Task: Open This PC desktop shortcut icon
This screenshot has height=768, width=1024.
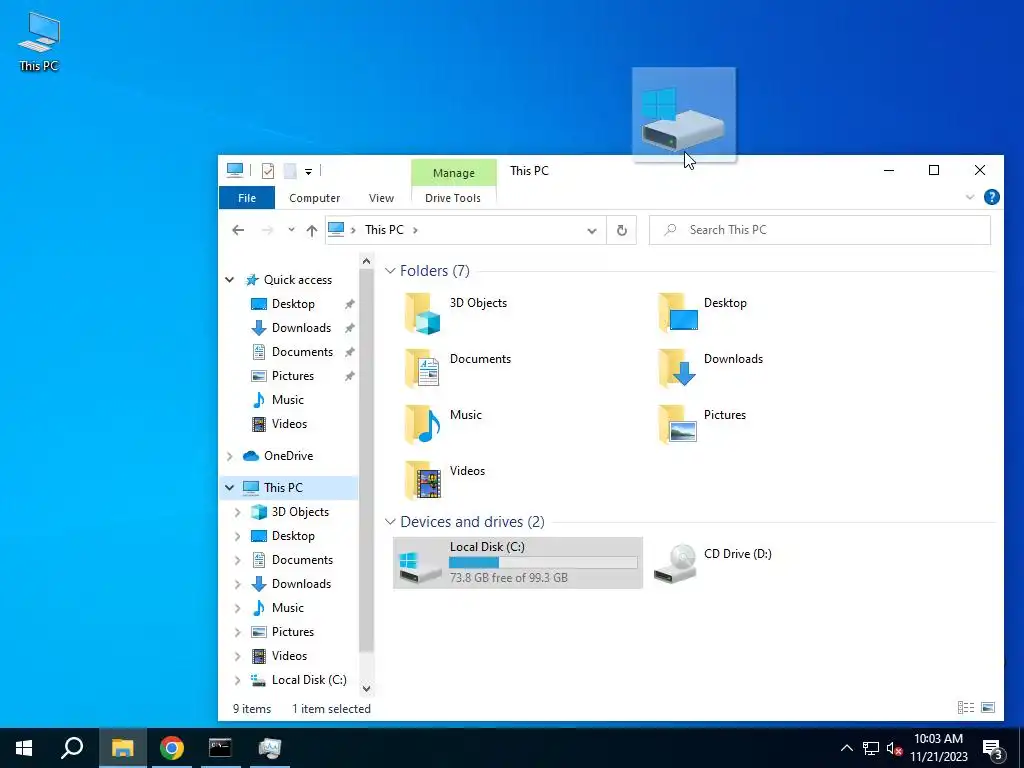Action: pos(39,42)
